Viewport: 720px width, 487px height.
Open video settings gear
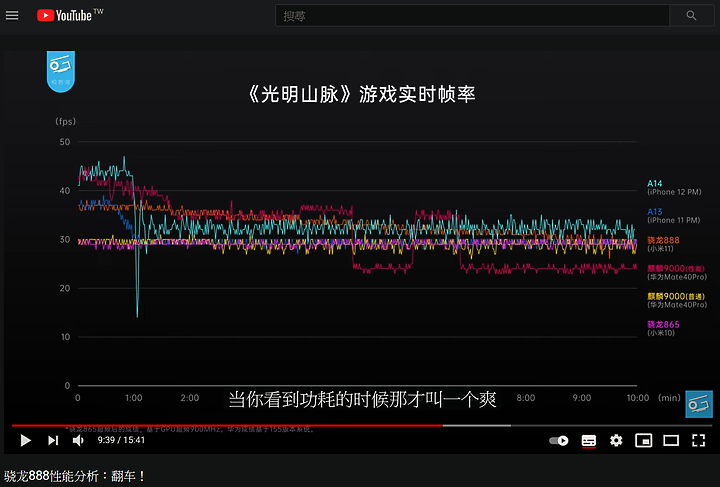coord(616,441)
